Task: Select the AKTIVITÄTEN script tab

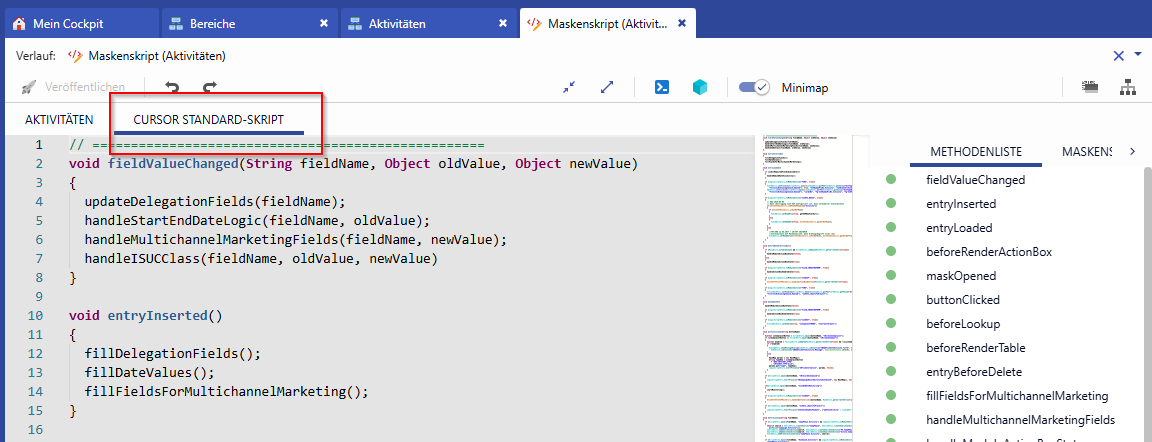Action: coord(59,119)
